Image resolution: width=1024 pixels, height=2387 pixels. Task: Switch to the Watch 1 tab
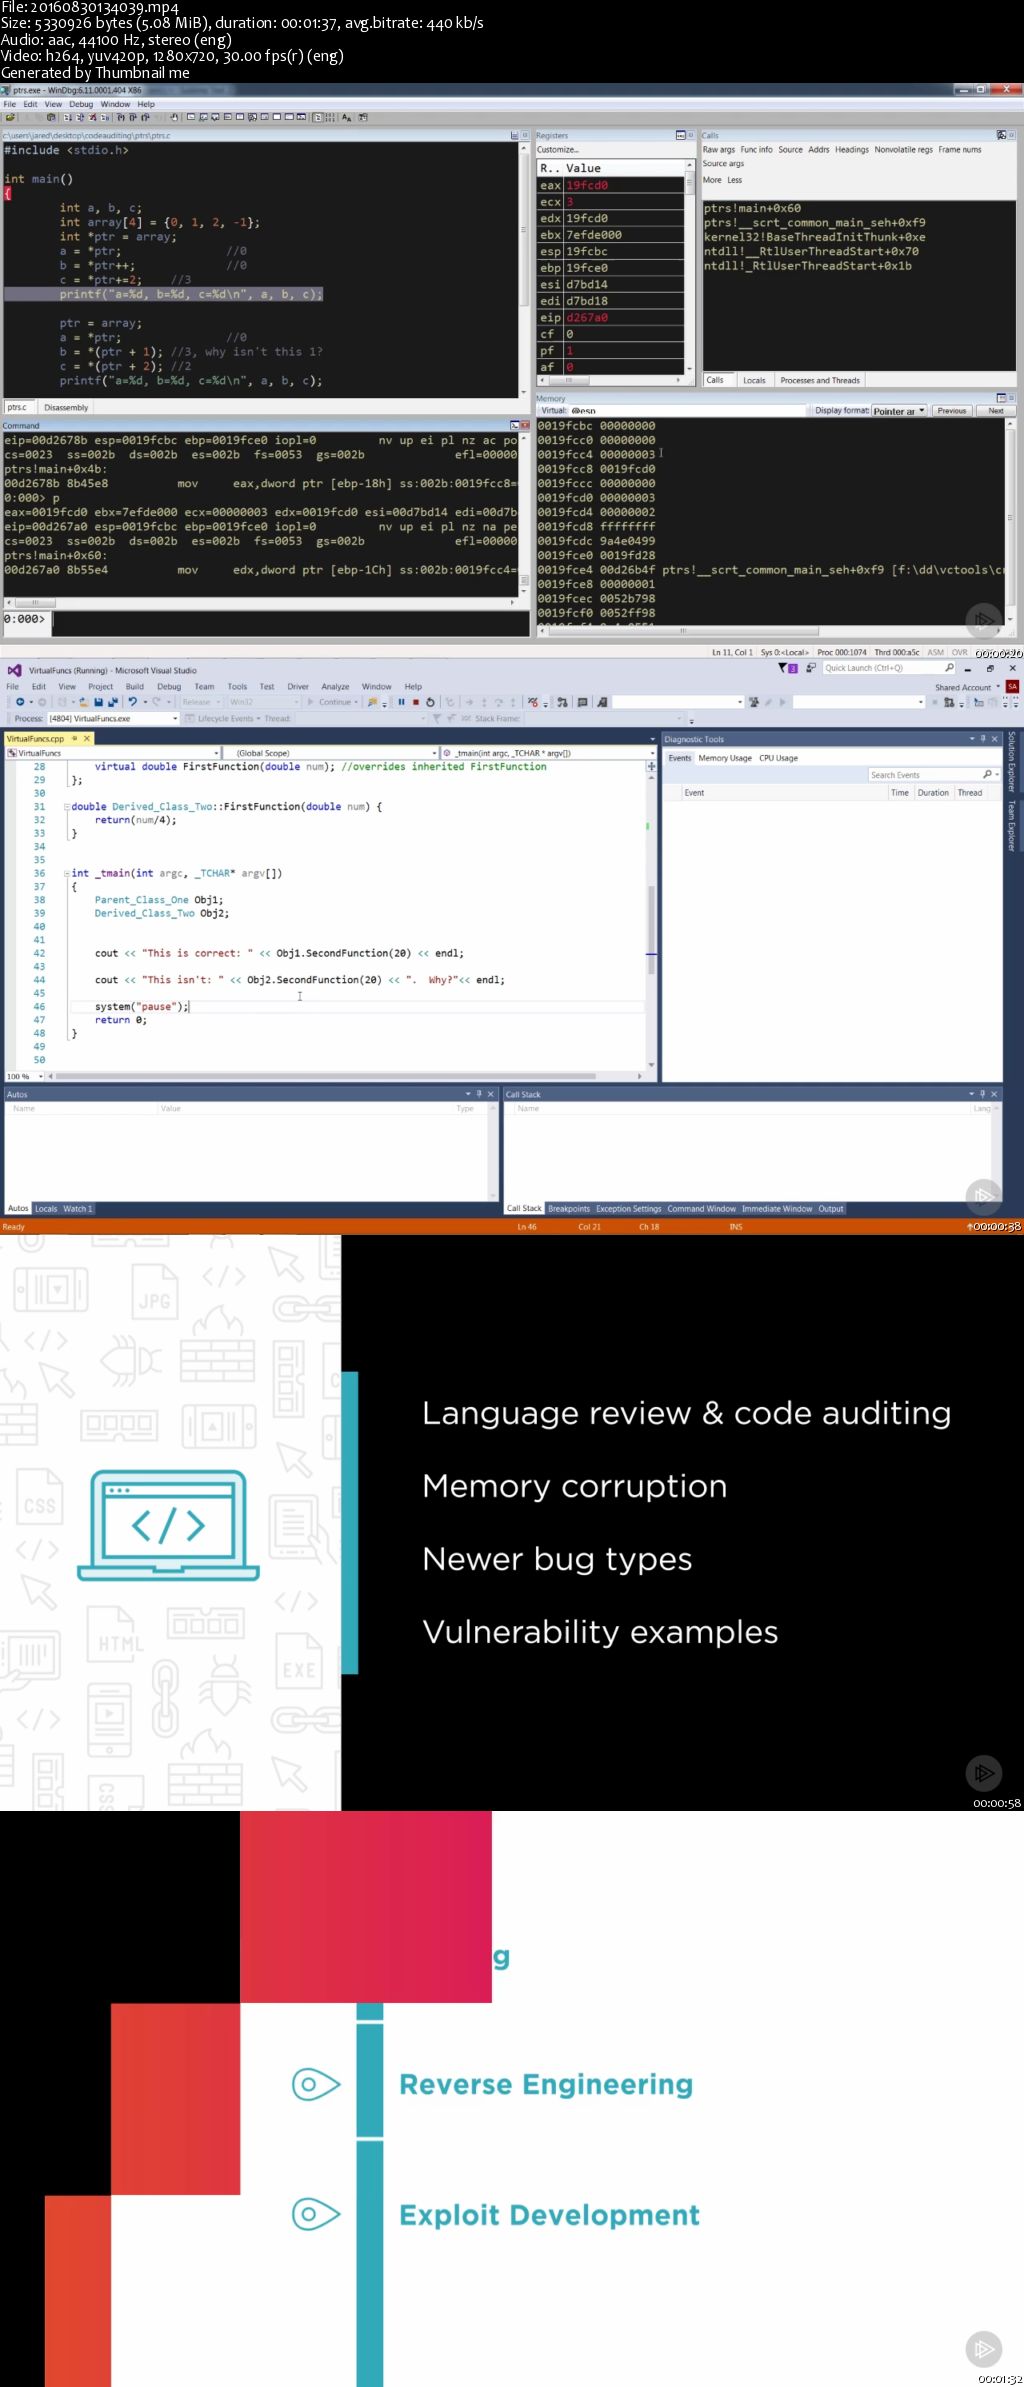click(78, 1209)
